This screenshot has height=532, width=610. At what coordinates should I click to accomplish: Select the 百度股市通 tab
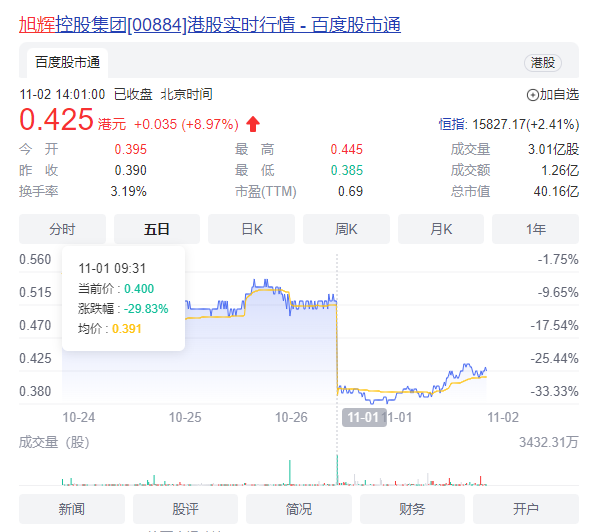(67, 63)
